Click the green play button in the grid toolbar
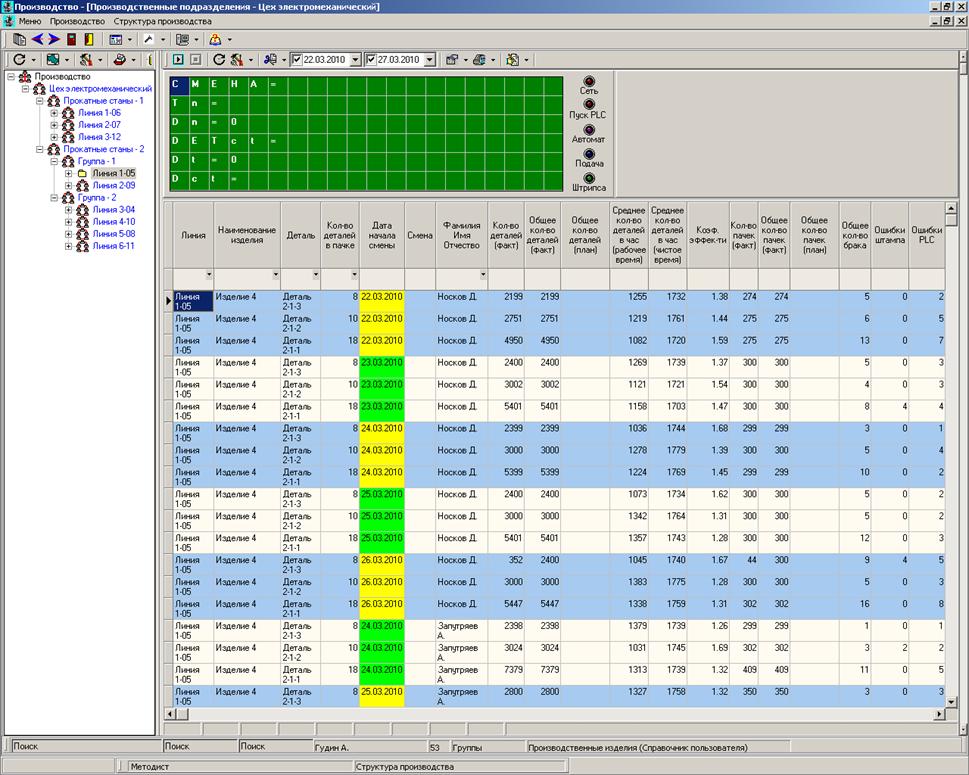The width and height of the screenshot is (969, 775). [x=178, y=59]
